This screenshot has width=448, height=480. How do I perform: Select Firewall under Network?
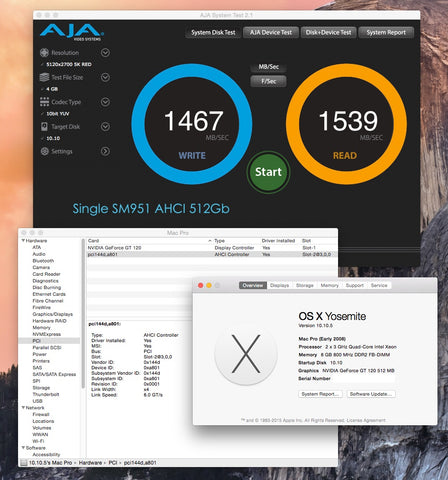(41, 414)
